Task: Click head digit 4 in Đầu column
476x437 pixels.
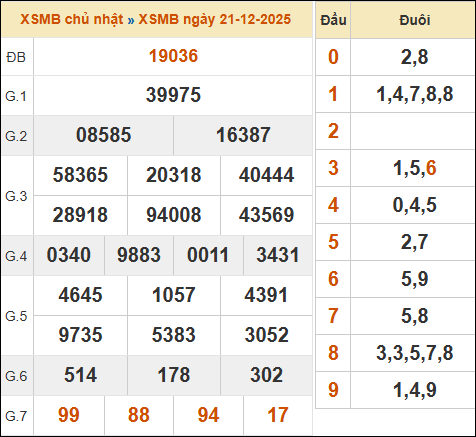Action: click(x=333, y=205)
